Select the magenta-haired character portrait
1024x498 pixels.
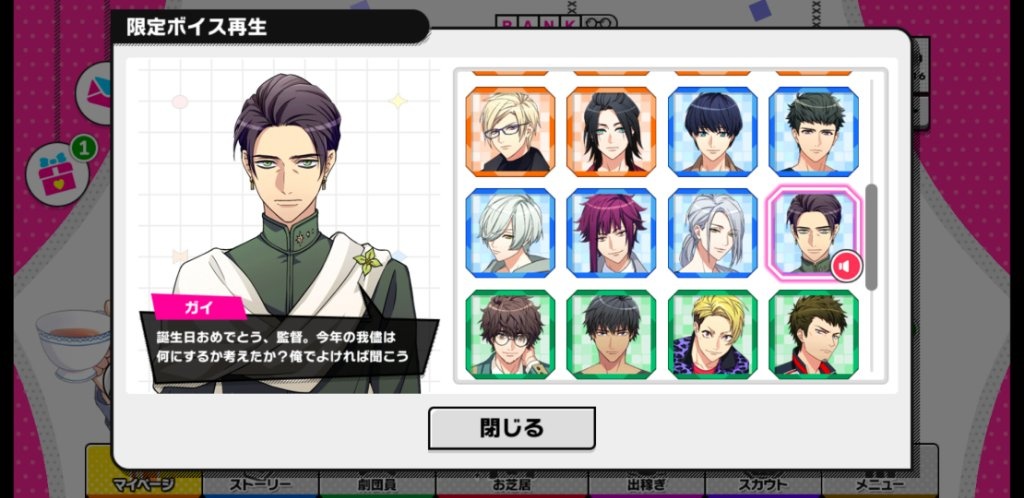[611, 233]
